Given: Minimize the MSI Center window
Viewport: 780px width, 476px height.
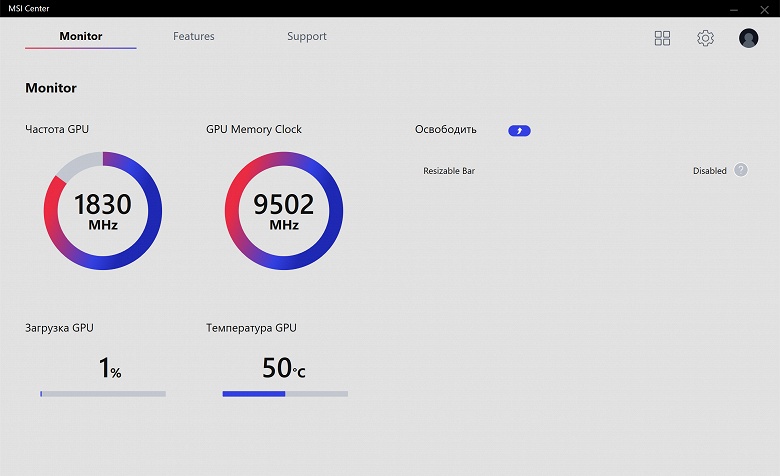Looking at the screenshot, I should point(734,9).
